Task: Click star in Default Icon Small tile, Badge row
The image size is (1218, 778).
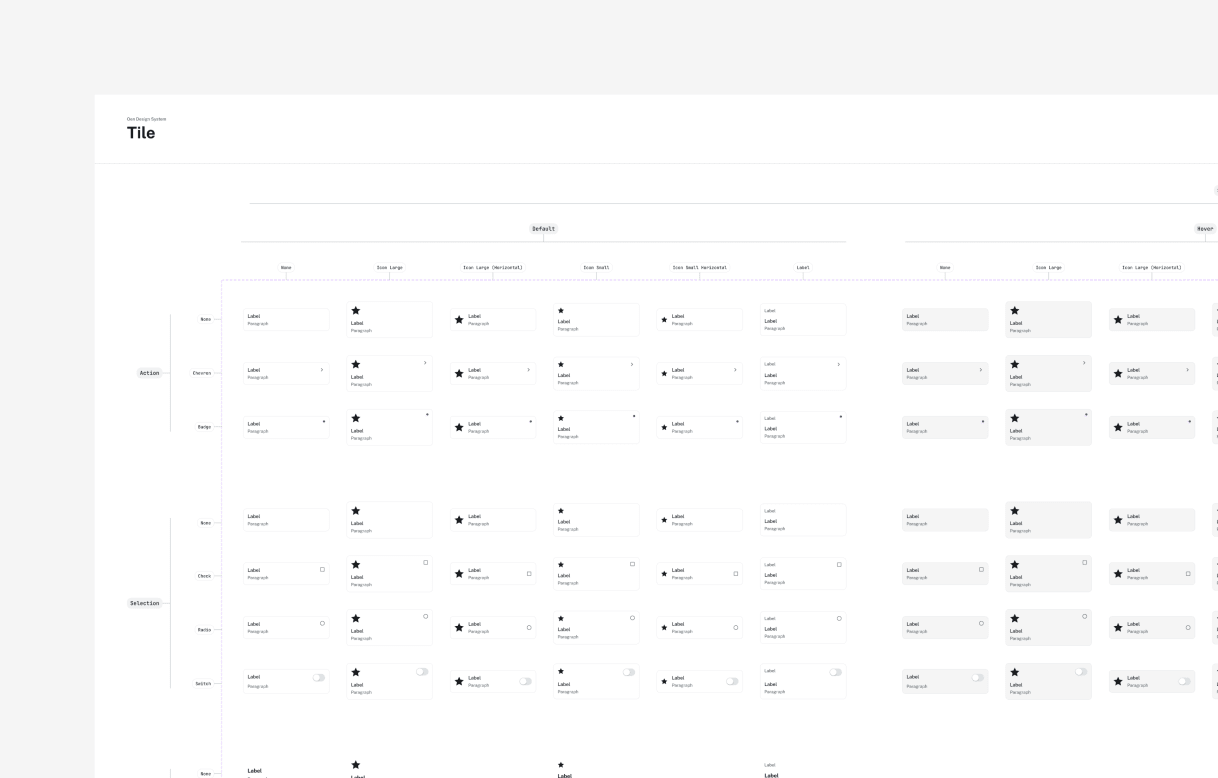Action: point(561,419)
